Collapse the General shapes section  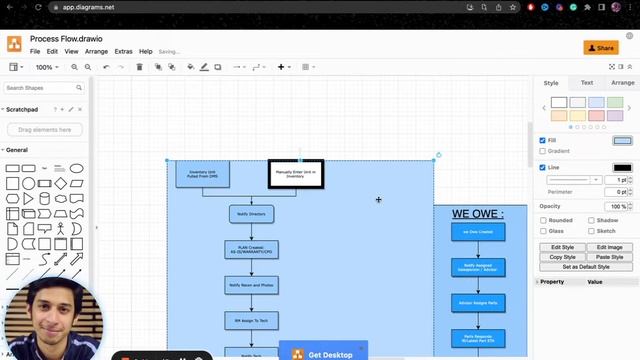[x=17, y=150]
